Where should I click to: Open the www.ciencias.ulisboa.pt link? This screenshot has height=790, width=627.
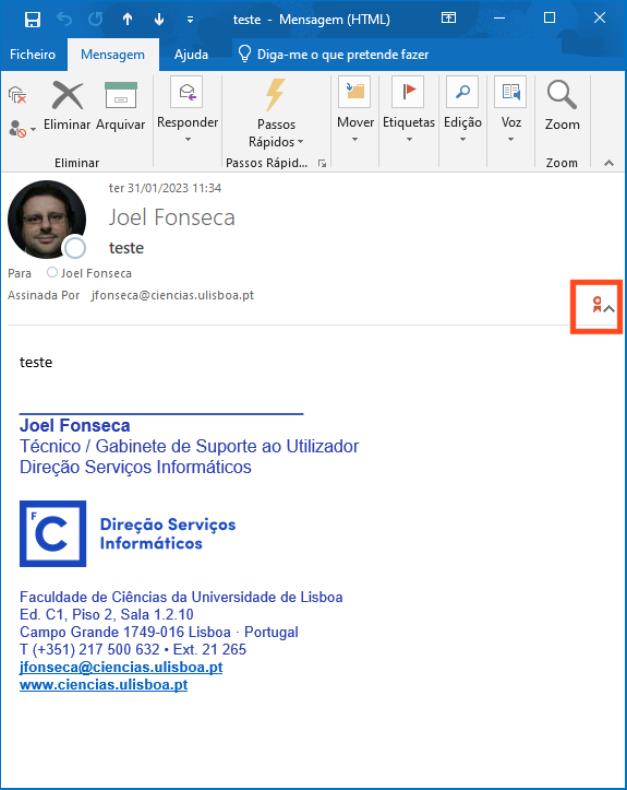coord(104,685)
